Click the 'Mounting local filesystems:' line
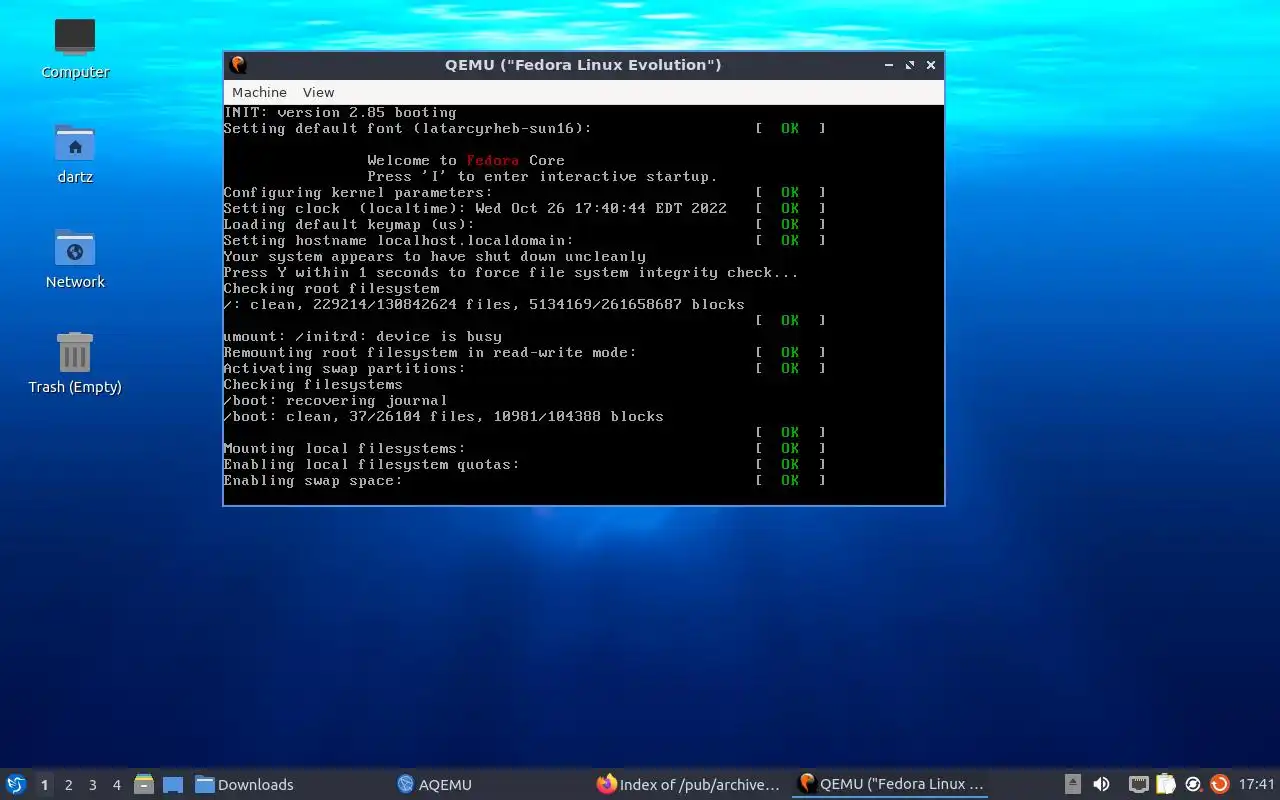Viewport: 1280px width, 800px height. (x=344, y=448)
